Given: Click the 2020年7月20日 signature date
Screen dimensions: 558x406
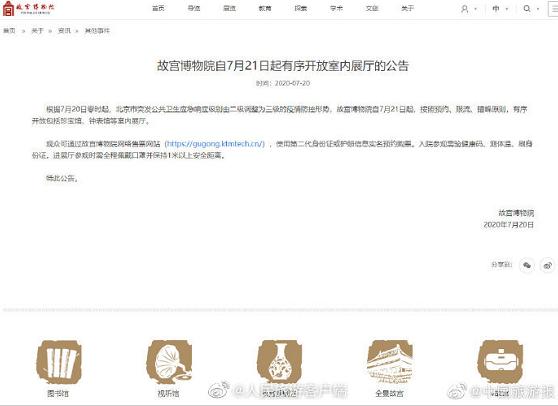Looking at the screenshot, I should (509, 225).
